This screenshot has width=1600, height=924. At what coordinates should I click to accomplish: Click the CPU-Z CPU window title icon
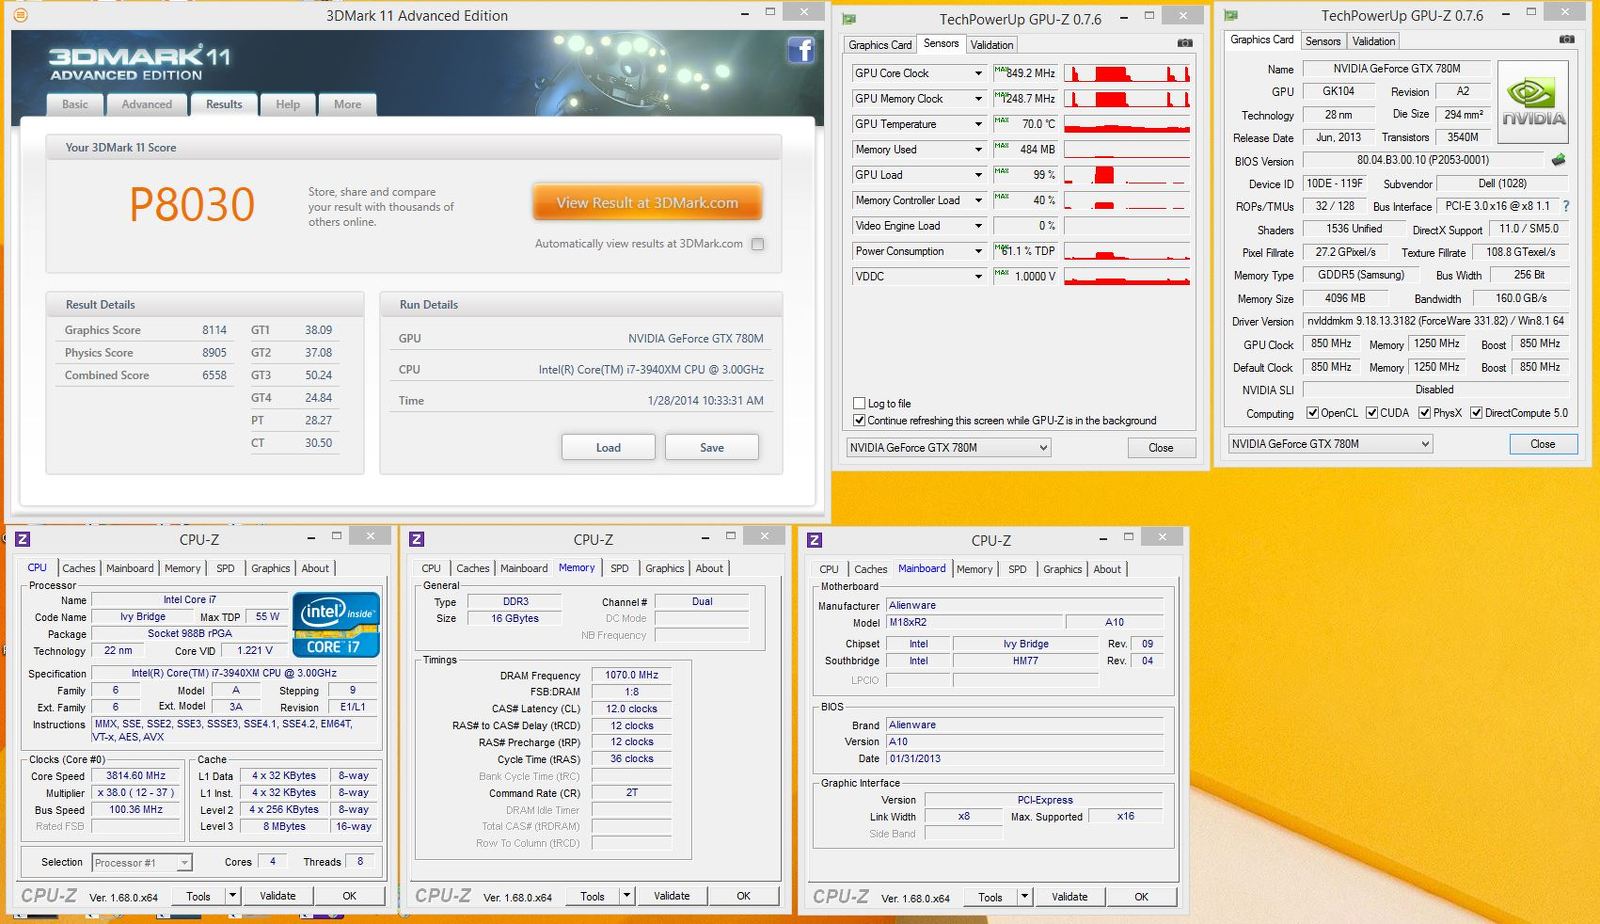[x=23, y=539]
